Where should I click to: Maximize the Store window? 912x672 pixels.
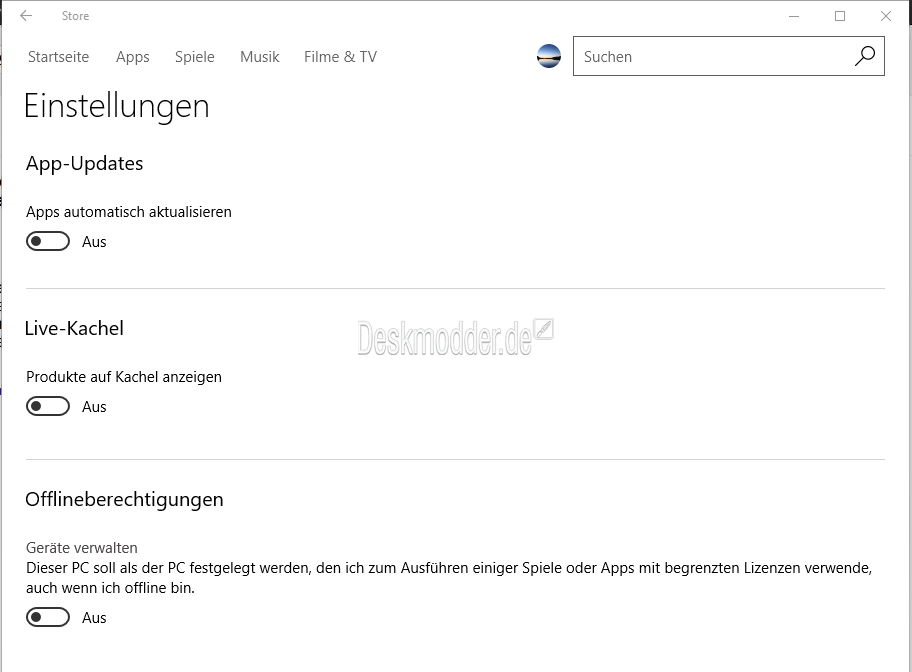840,16
